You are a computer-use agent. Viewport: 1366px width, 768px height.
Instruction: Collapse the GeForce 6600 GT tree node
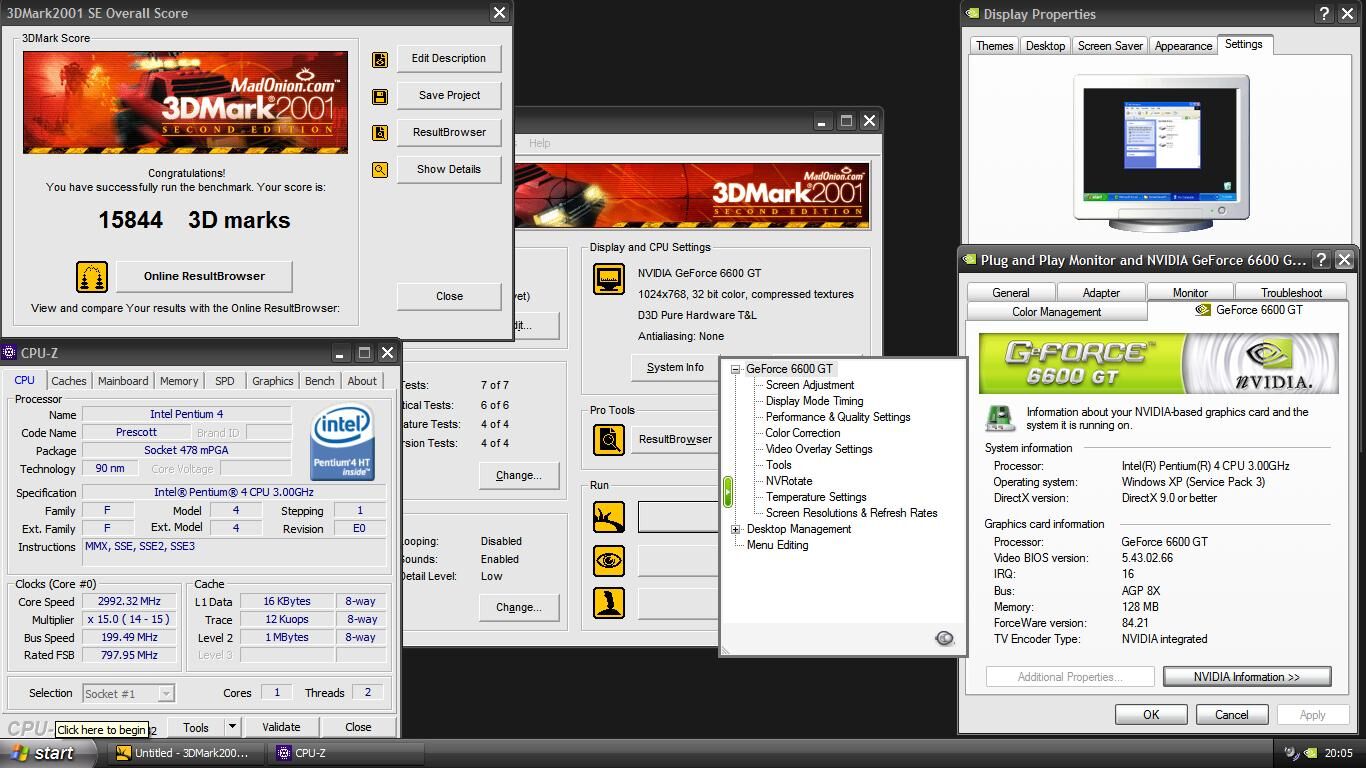click(735, 369)
